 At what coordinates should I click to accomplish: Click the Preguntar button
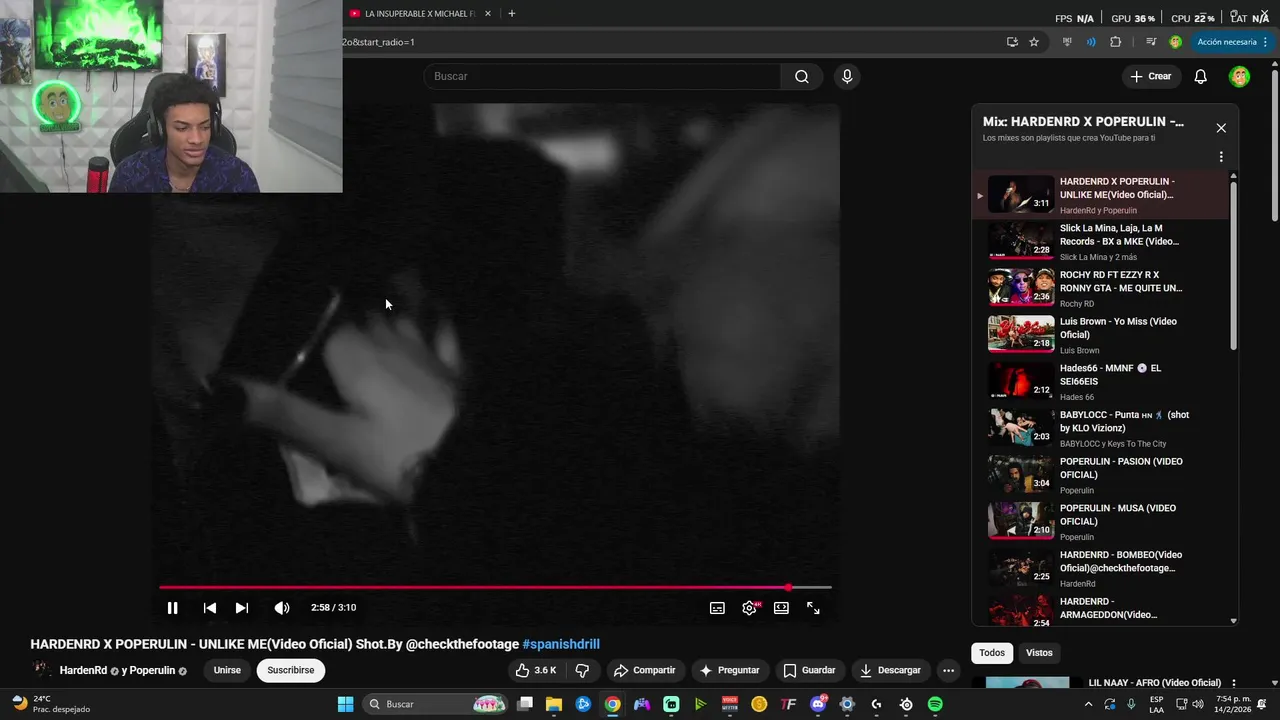729,670
